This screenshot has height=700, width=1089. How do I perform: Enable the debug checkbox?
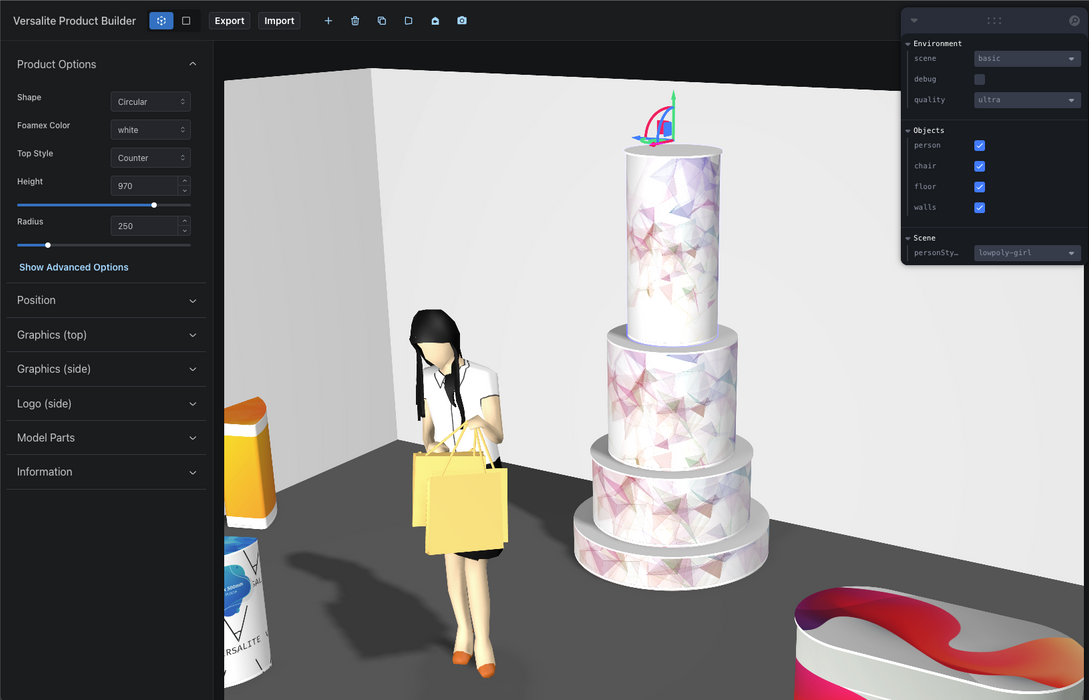[979, 79]
